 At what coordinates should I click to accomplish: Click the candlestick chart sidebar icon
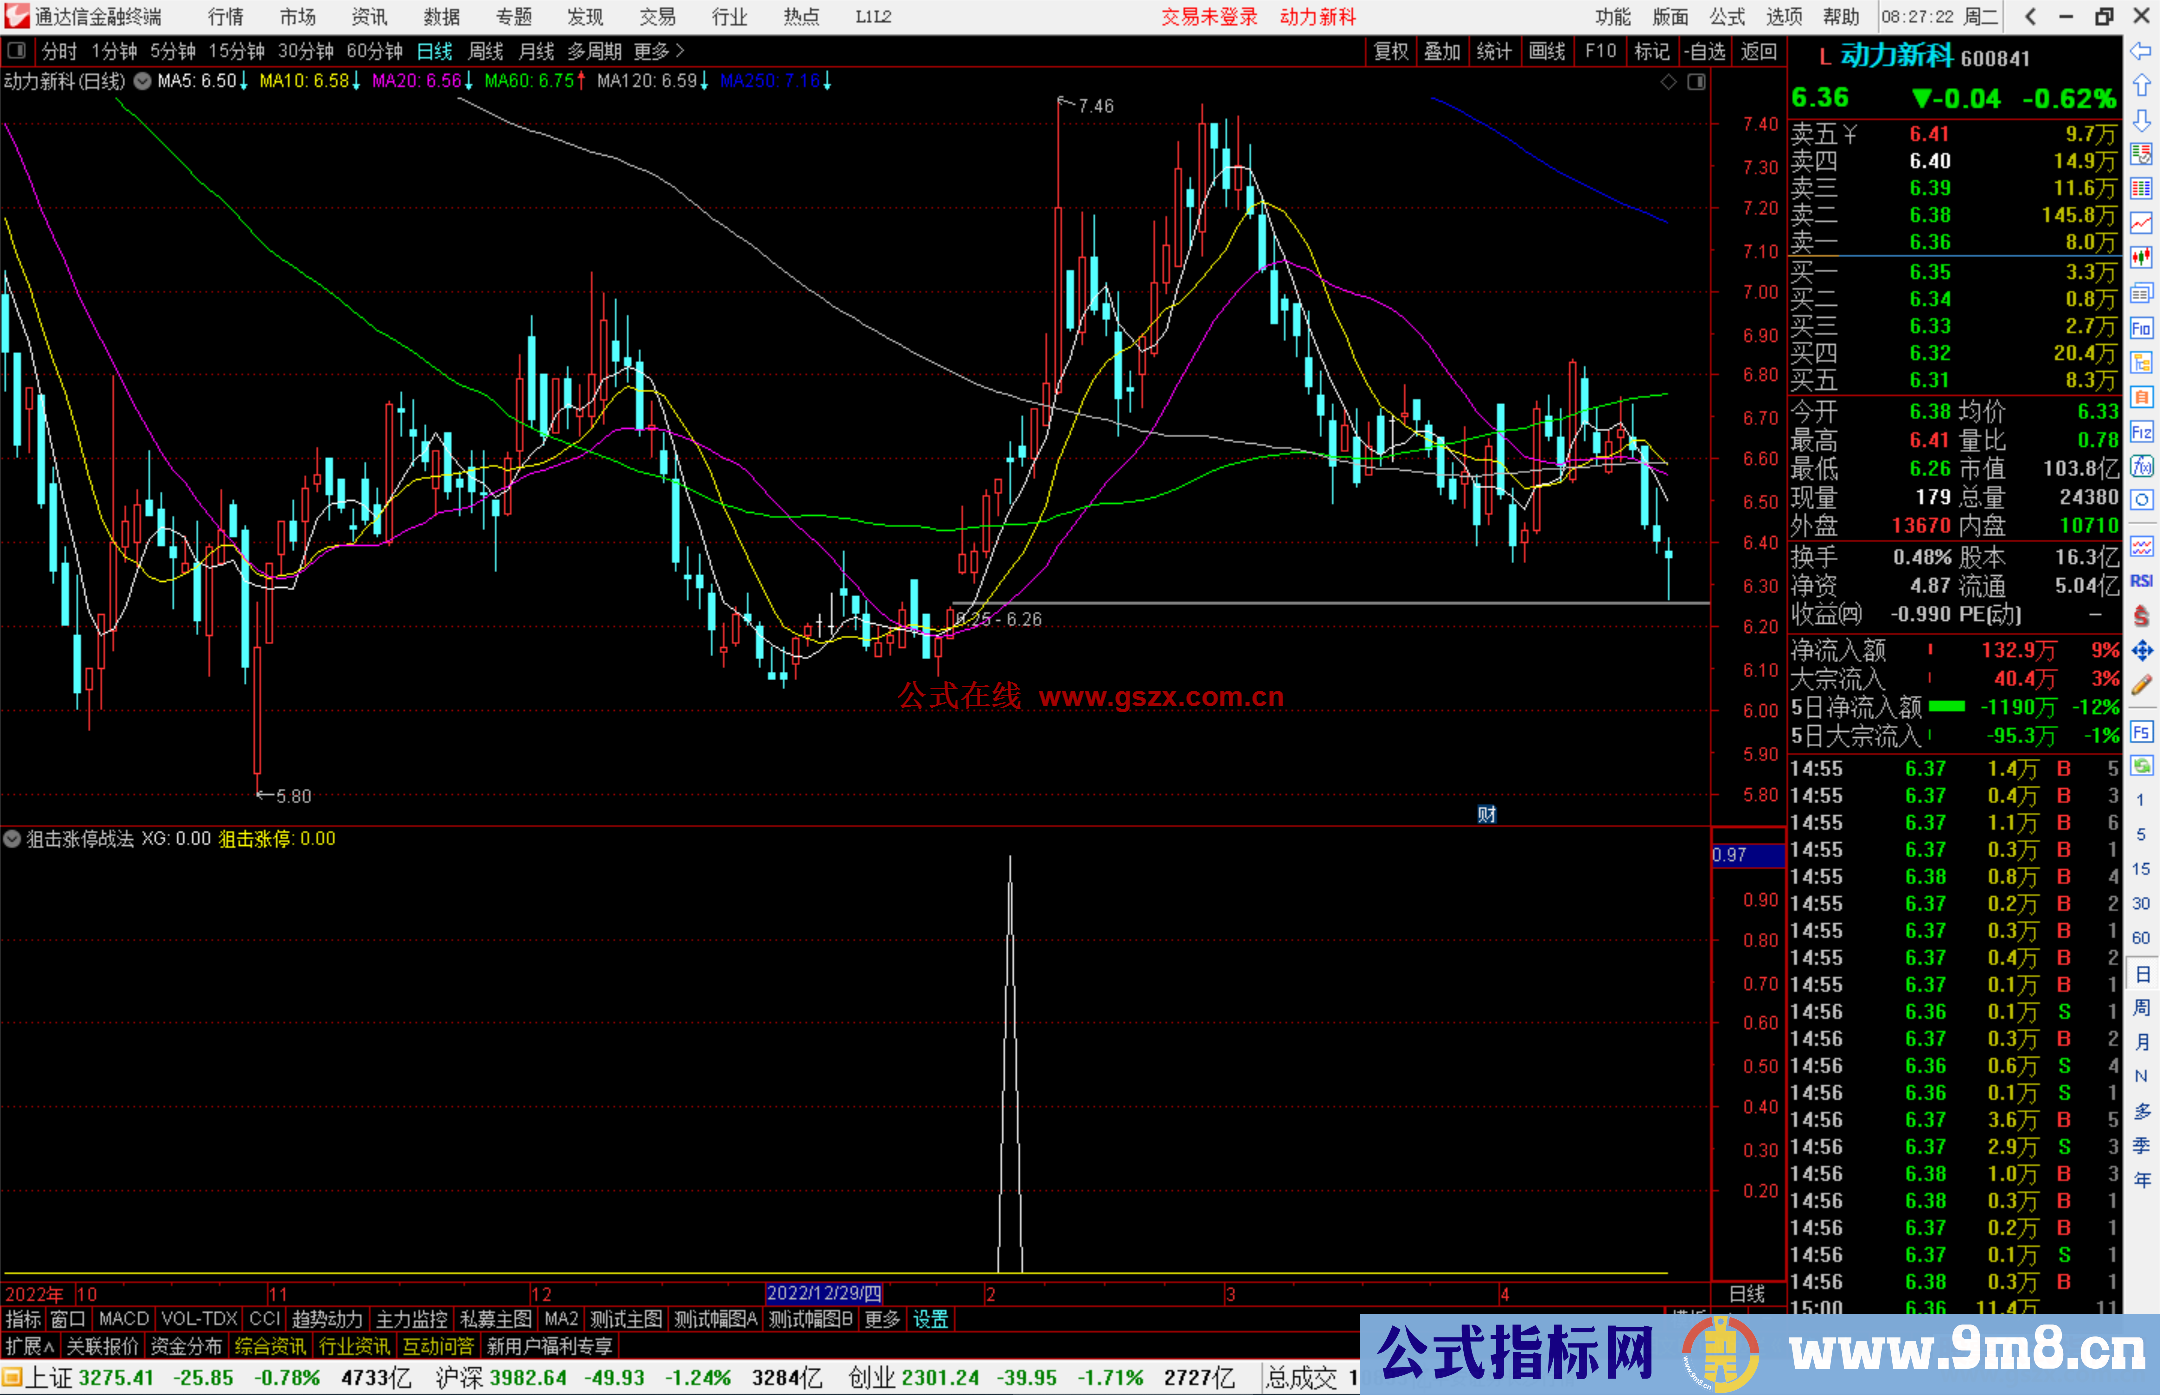pyautogui.click(x=2141, y=258)
